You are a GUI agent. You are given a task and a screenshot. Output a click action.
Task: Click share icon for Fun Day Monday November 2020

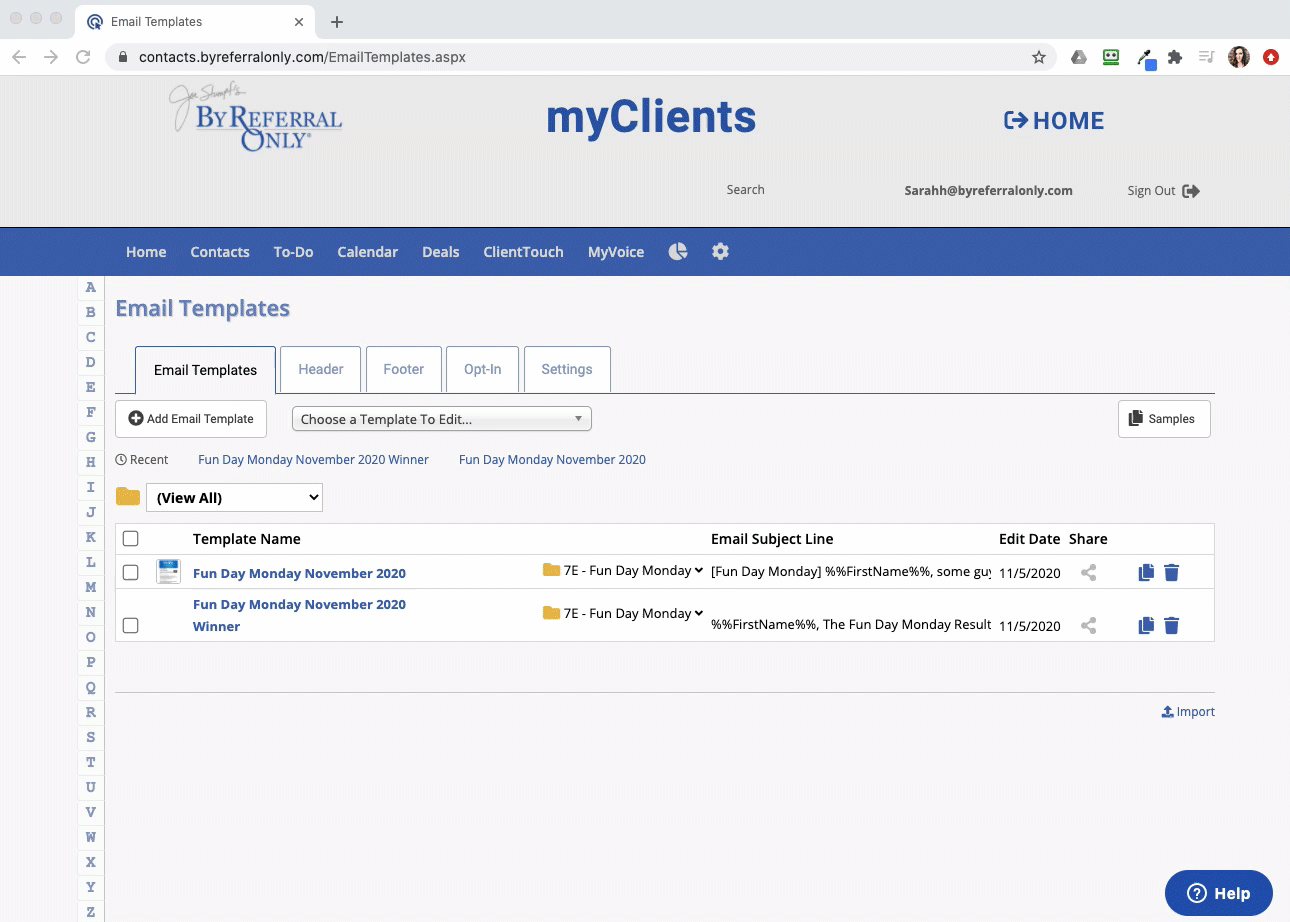[x=1089, y=573]
